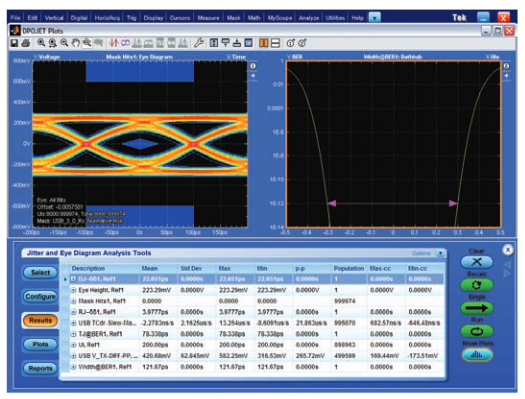Image resolution: width=525 pixels, height=399 pixels.
Task: Click the dock-bottom layout icon
Action: tap(237, 43)
